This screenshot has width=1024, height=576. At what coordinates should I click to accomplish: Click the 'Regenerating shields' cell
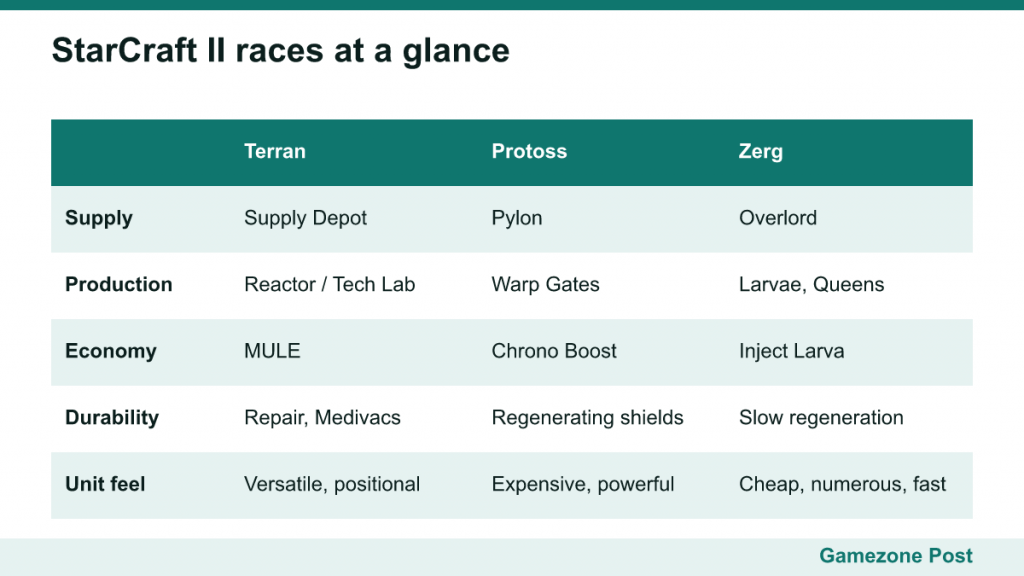point(587,418)
